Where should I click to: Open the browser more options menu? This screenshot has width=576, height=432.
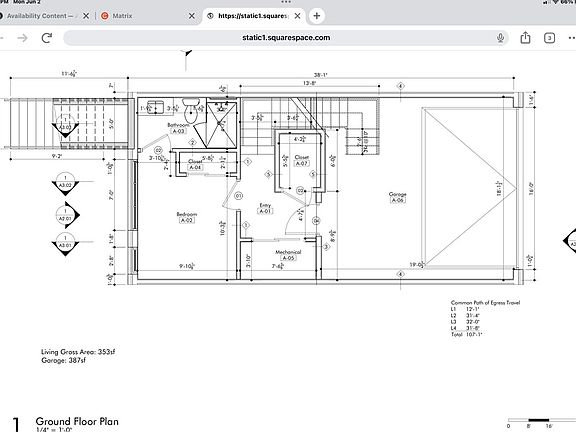click(572, 38)
